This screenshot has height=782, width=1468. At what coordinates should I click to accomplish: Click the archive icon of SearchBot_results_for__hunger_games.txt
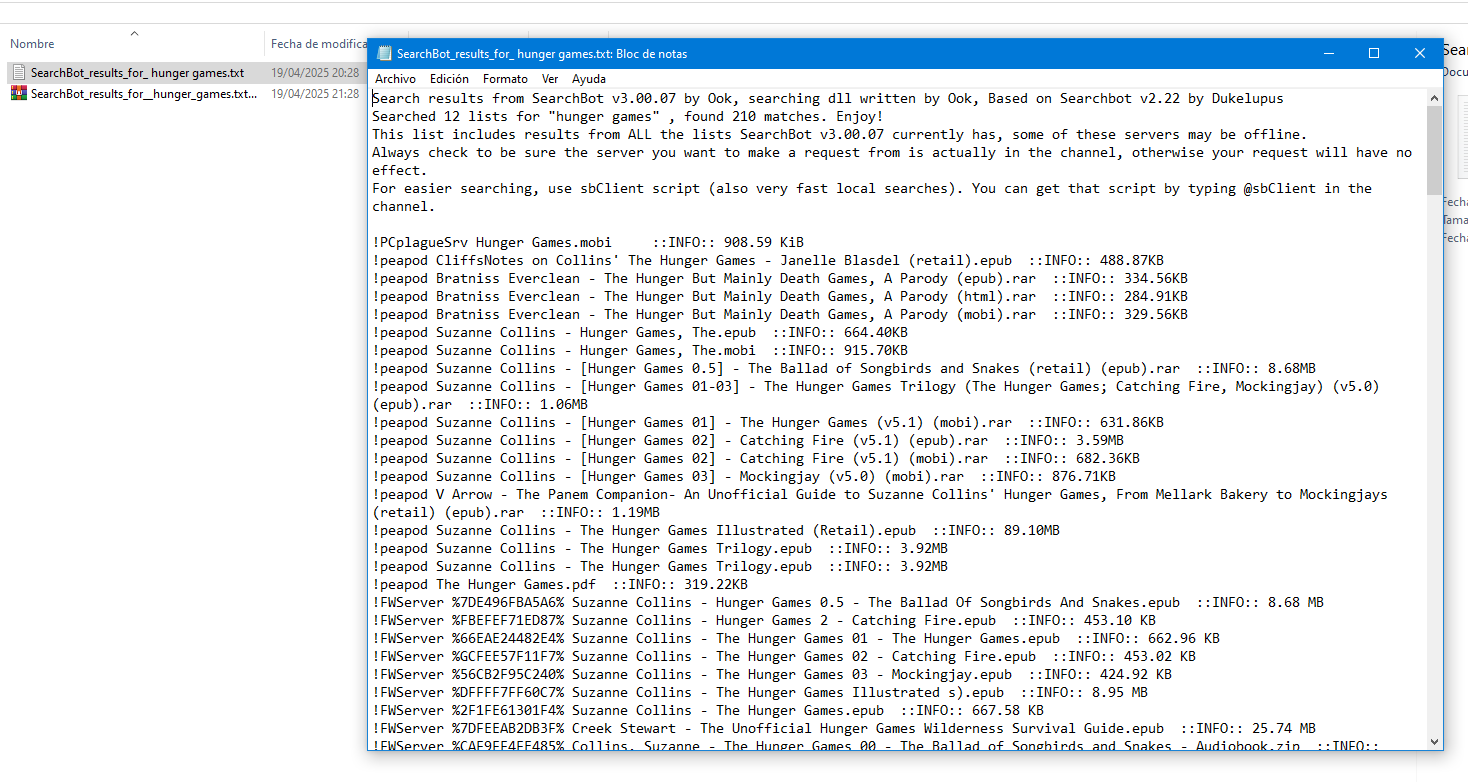pyautogui.click(x=18, y=93)
